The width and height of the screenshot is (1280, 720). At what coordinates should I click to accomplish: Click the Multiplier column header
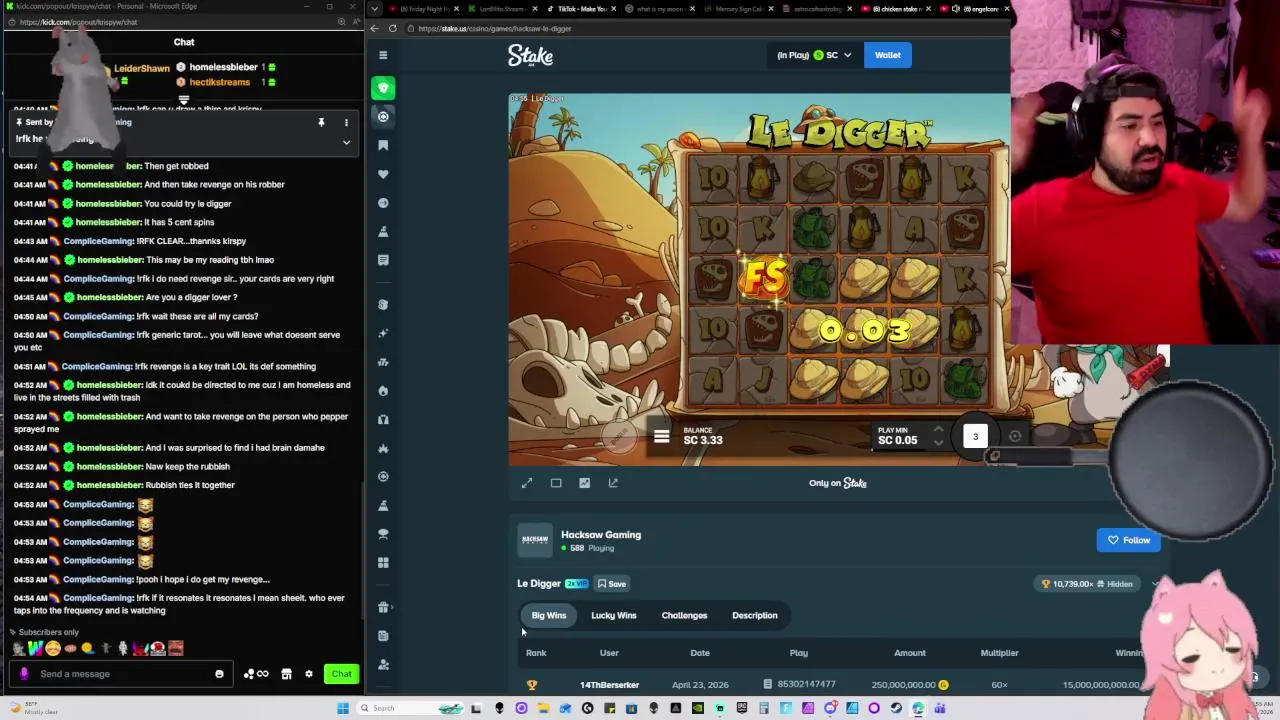coord(999,653)
